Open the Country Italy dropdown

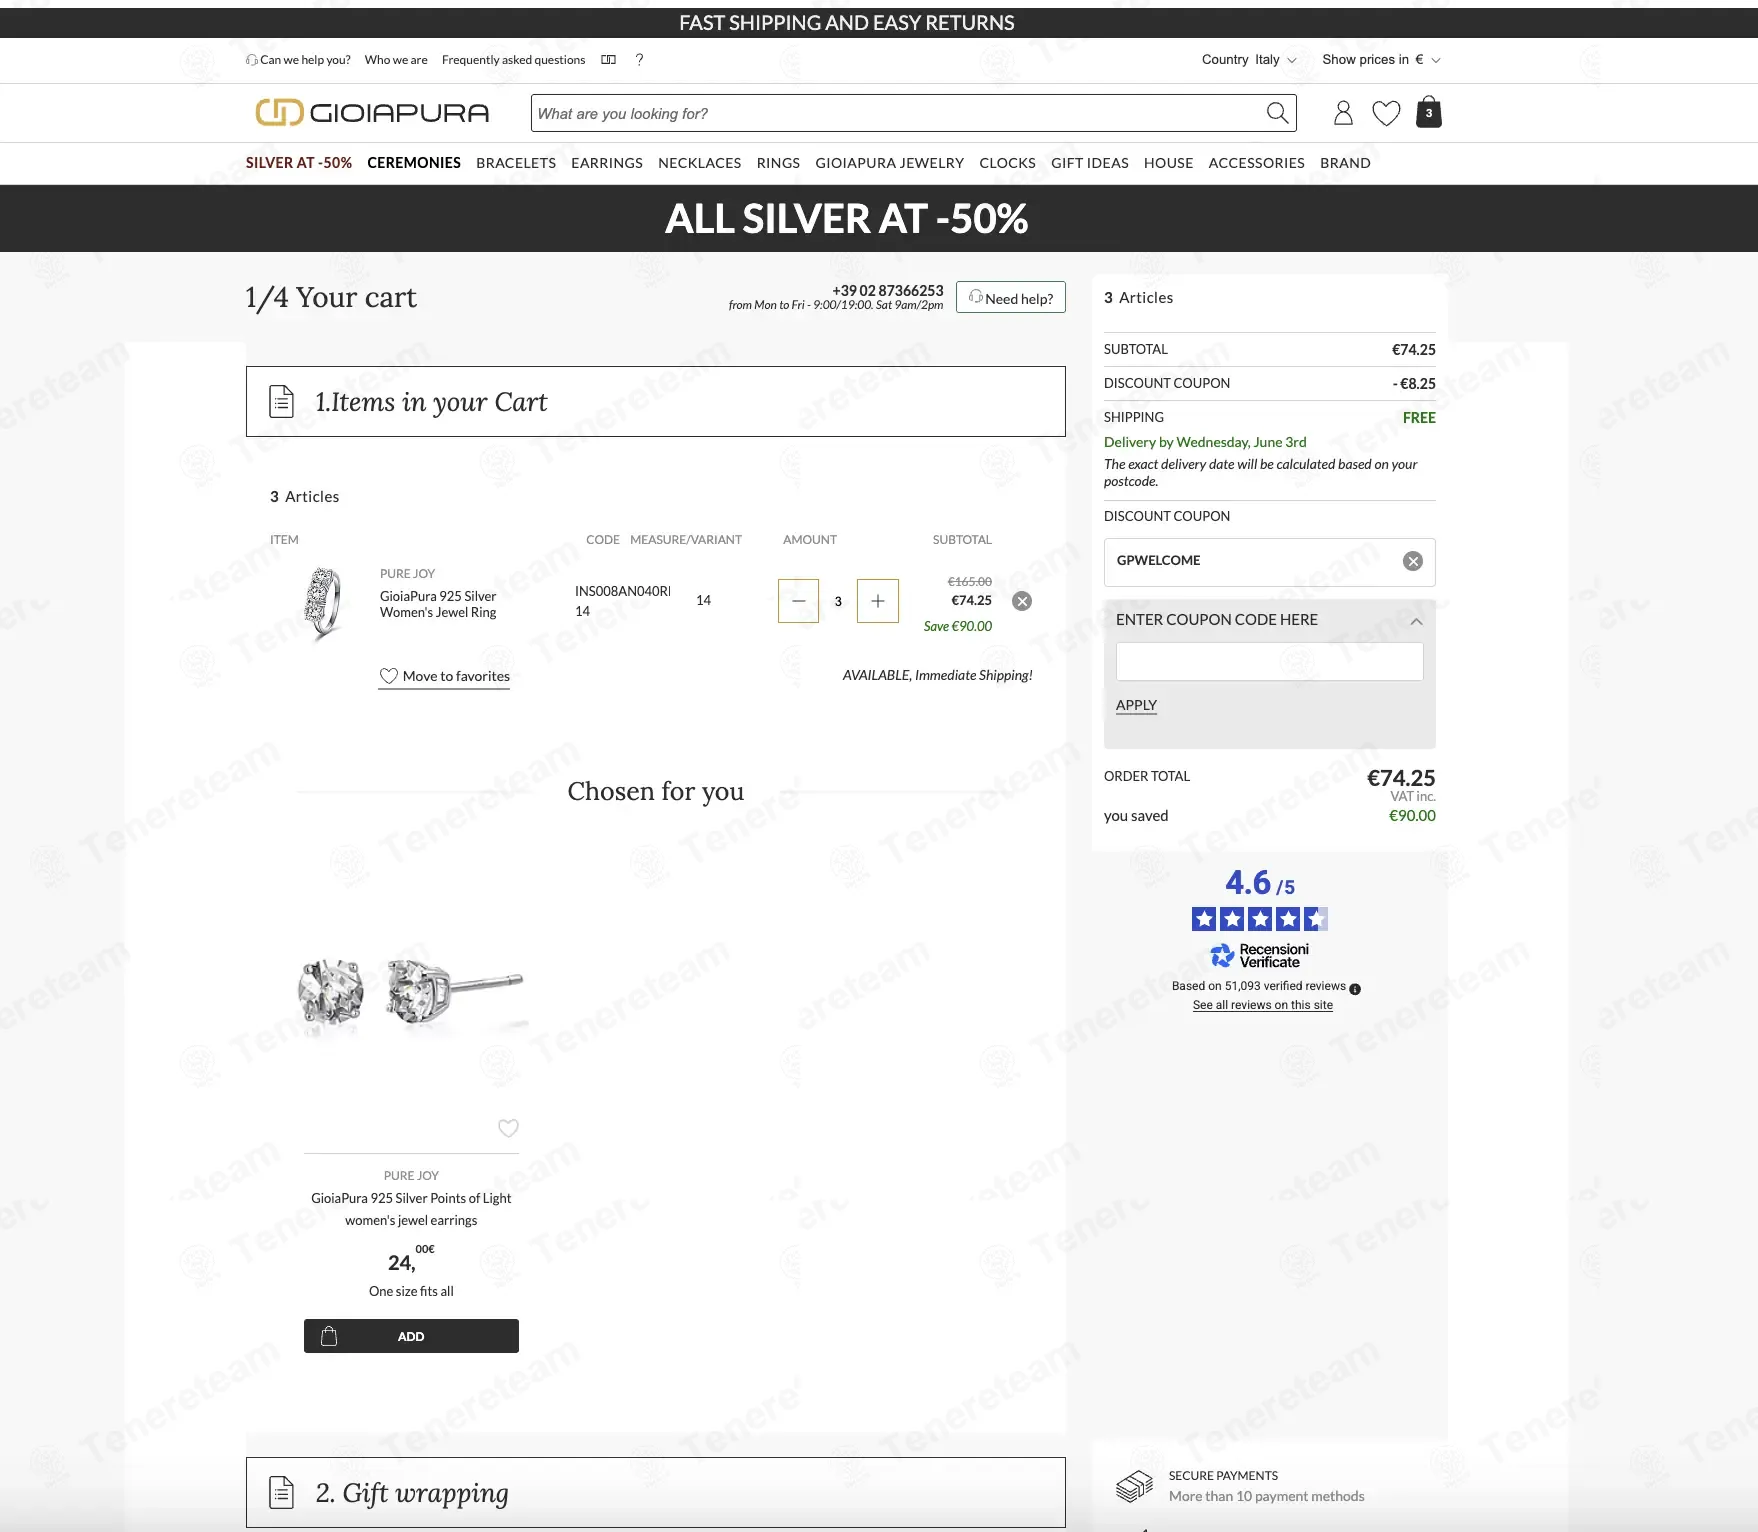coord(1249,60)
